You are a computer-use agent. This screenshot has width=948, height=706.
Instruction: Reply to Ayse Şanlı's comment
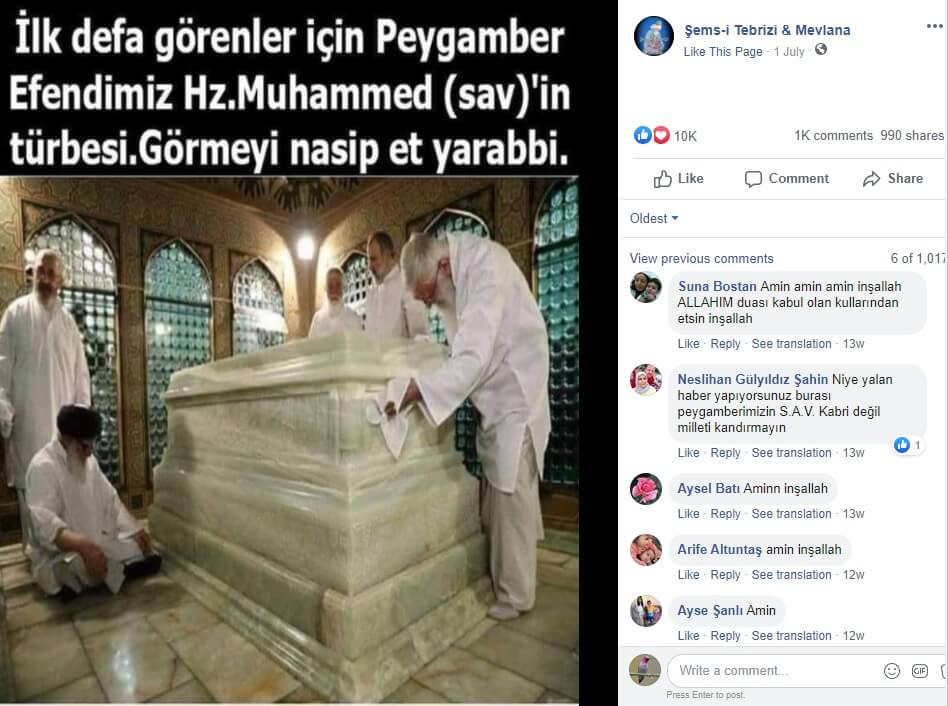[725, 636]
